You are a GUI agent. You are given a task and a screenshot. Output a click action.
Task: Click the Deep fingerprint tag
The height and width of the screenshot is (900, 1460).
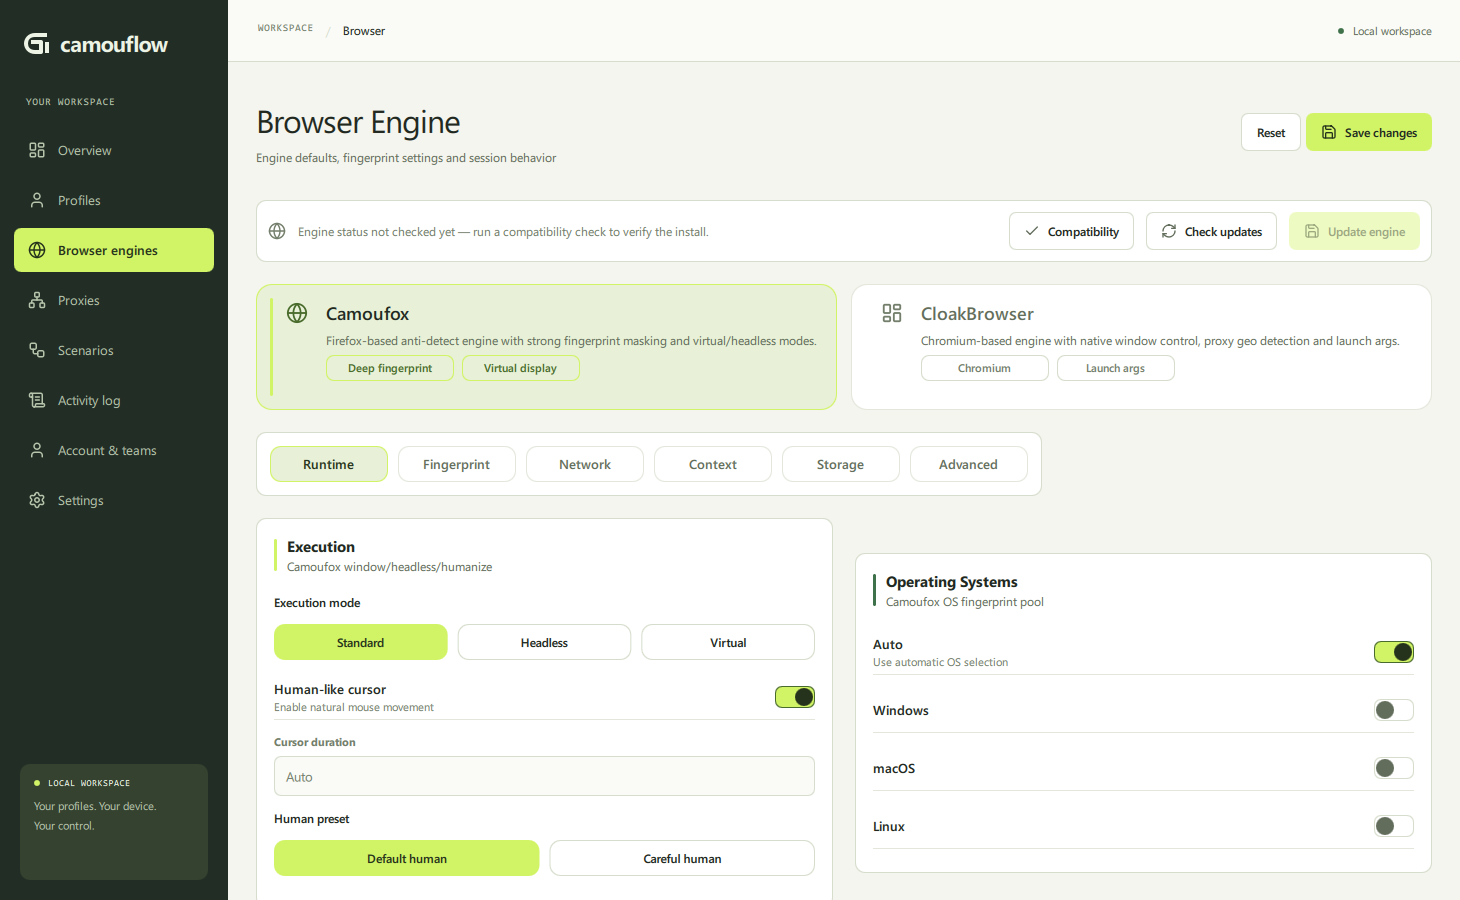pos(390,368)
